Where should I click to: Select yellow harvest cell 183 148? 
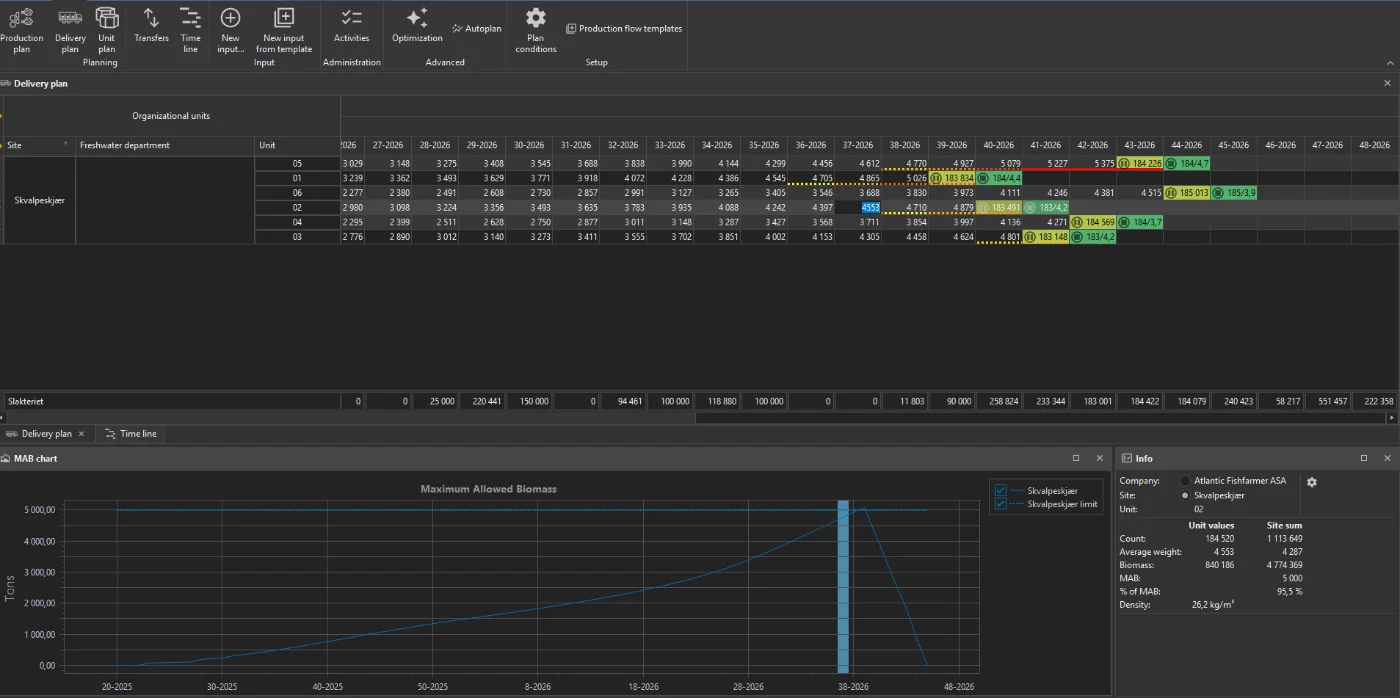point(1045,237)
